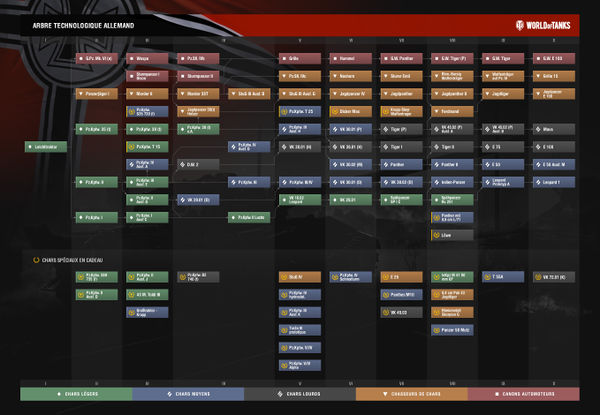This screenshot has width=600, height=415.
Task: Click the light tank dot icon on Leichttraktor
Action: [x=30, y=147]
